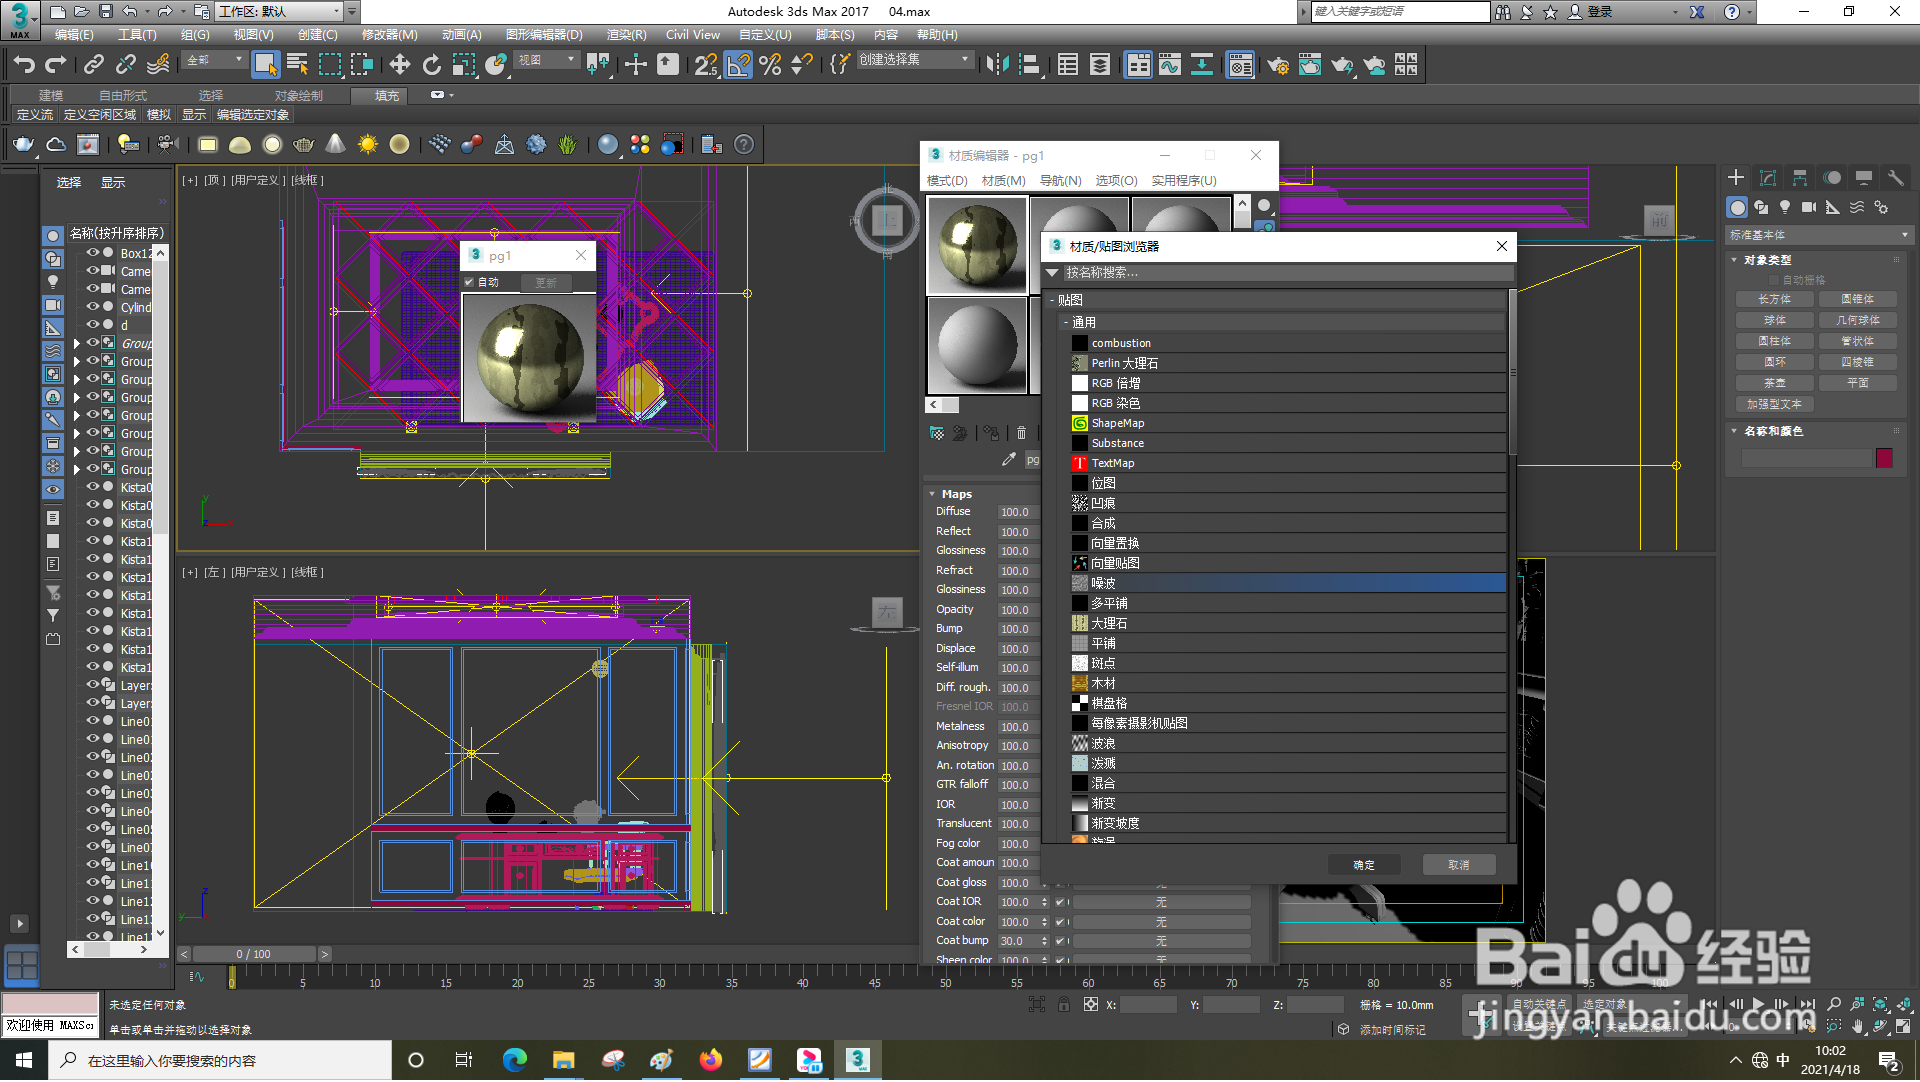
Task: Click the Undo arrow in main toolbar
Action: [x=24, y=65]
